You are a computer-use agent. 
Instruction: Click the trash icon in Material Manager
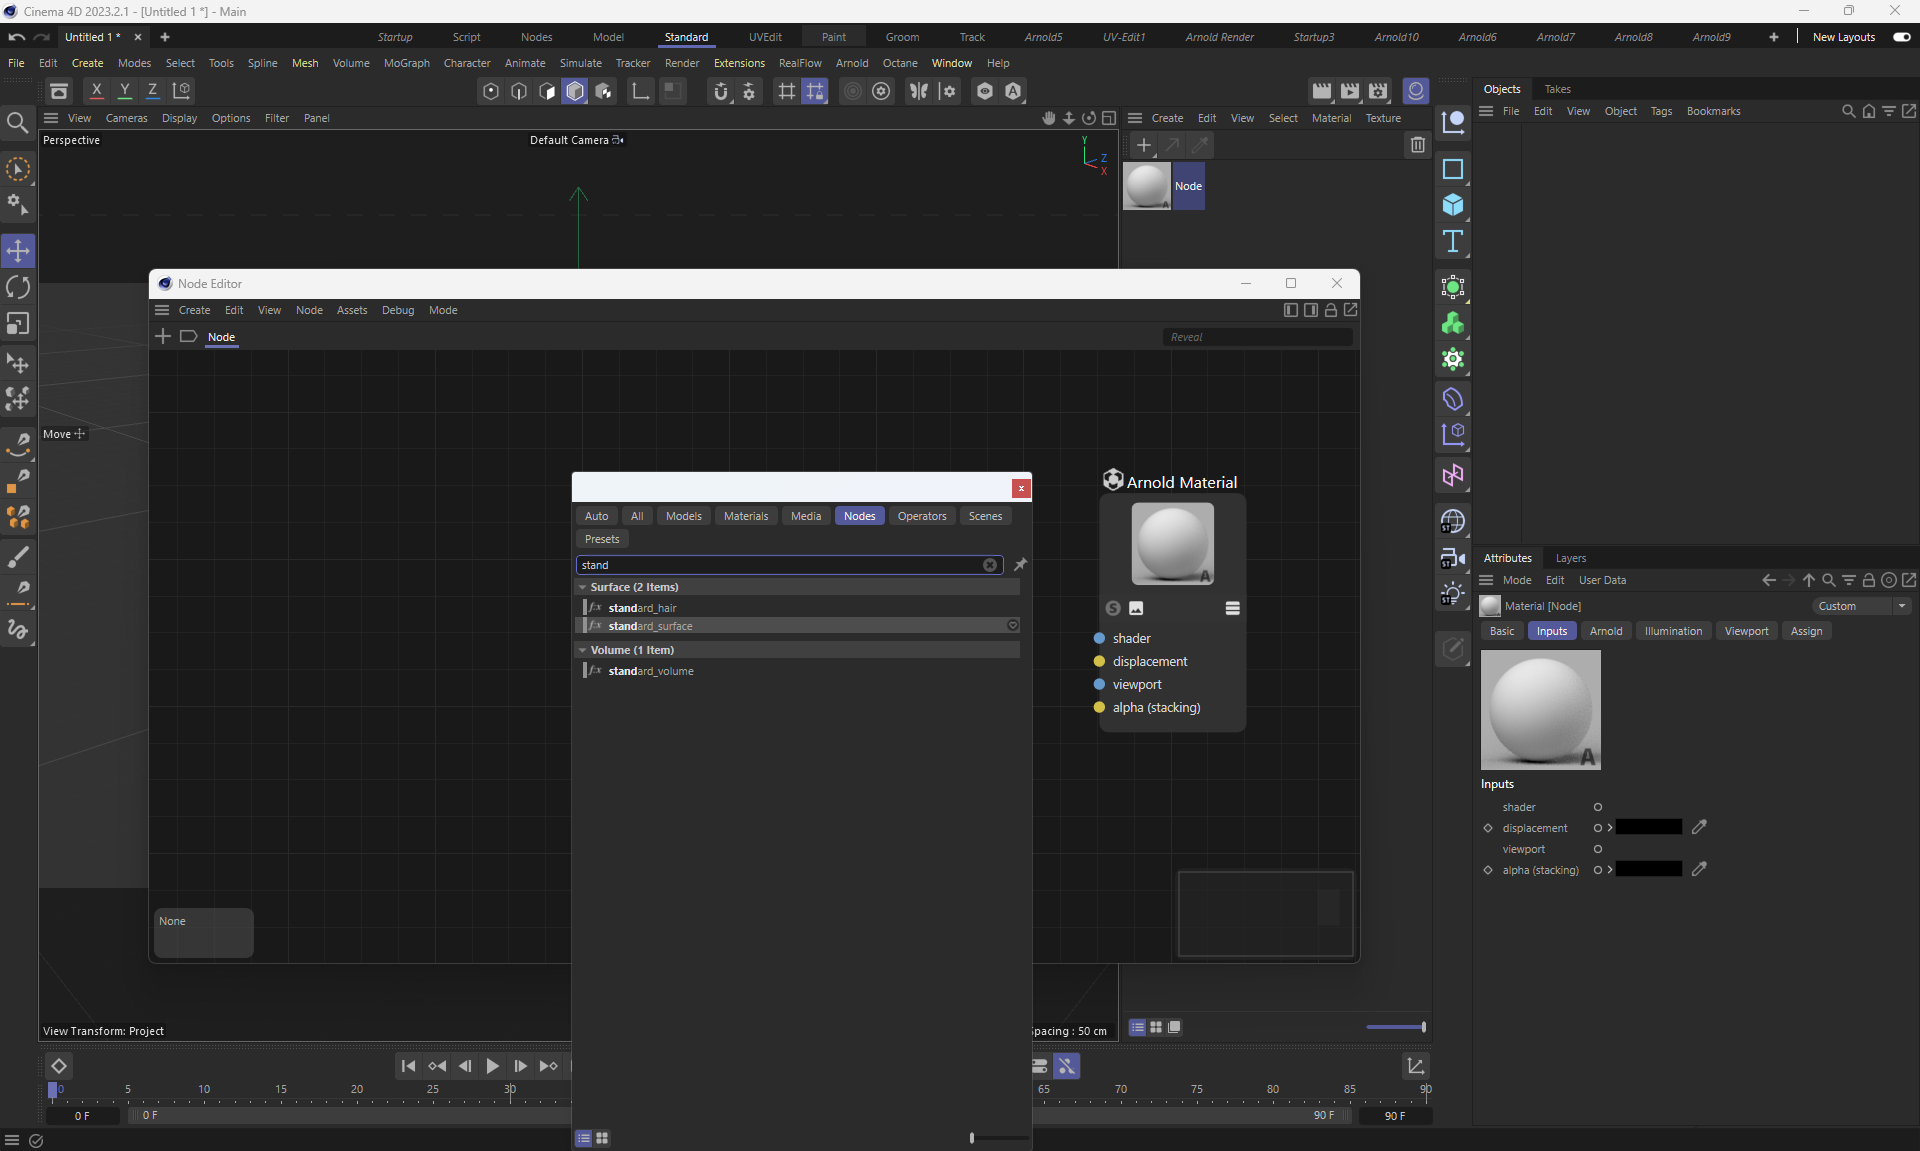point(1417,145)
